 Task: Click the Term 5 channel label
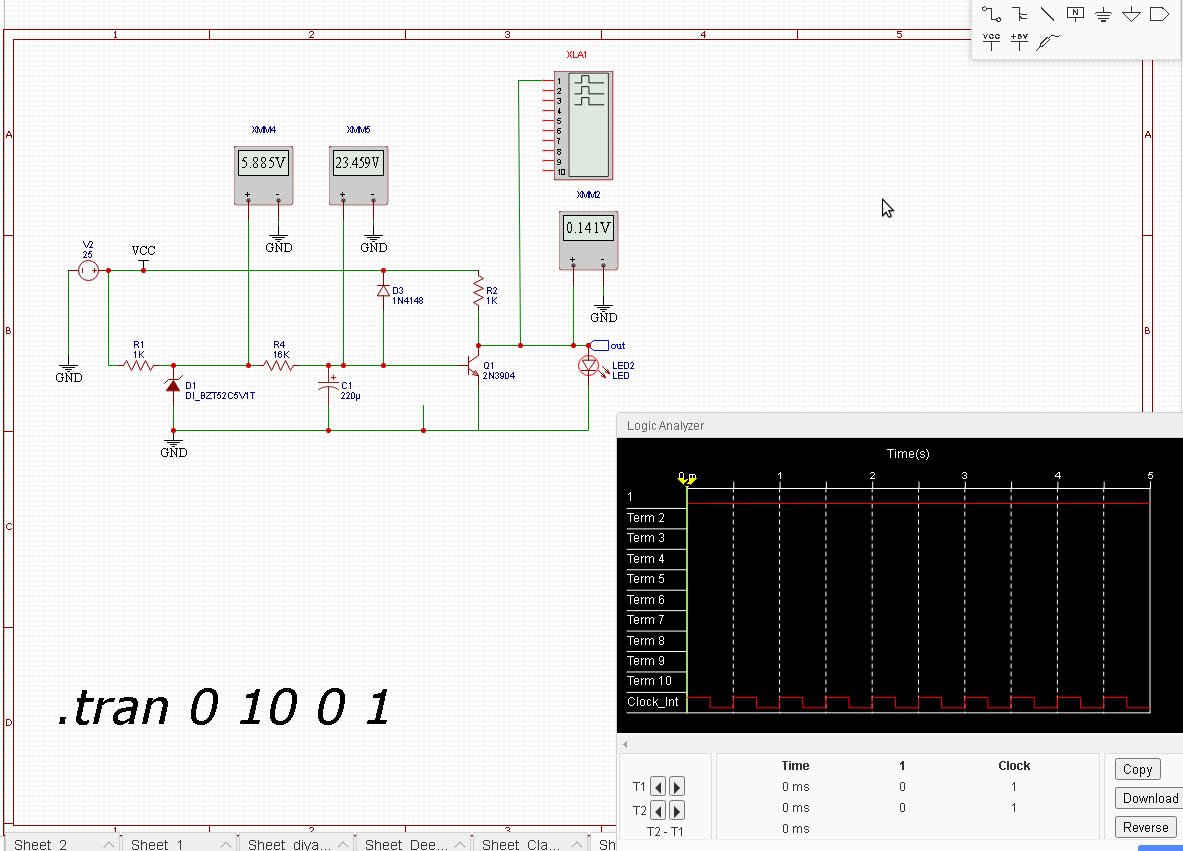pos(646,579)
